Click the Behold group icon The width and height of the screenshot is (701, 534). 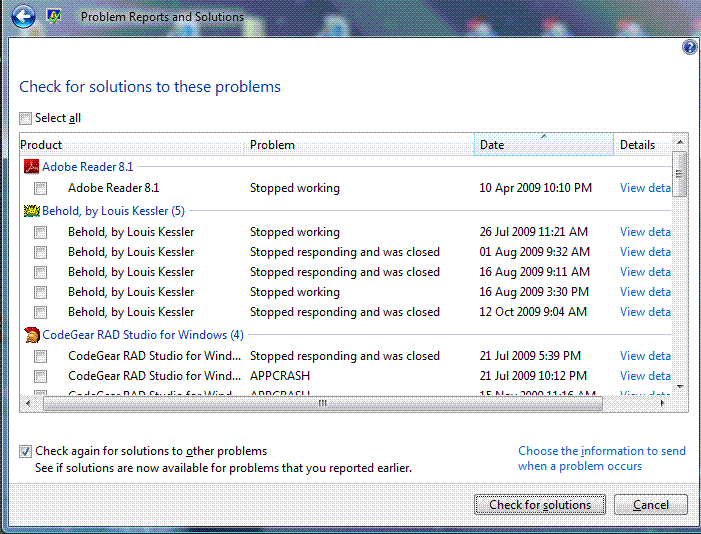pos(31,210)
